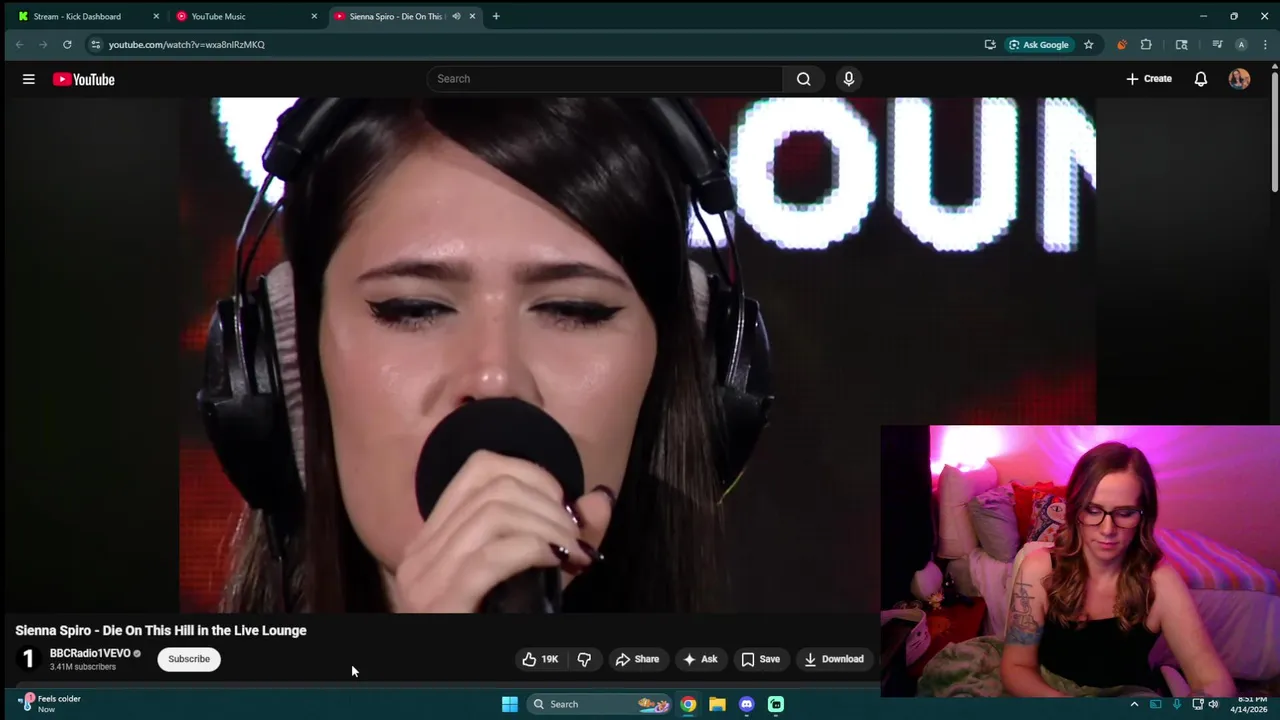Share the Sienna Spiro video
The width and height of the screenshot is (1280, 720).
point(637,659)
